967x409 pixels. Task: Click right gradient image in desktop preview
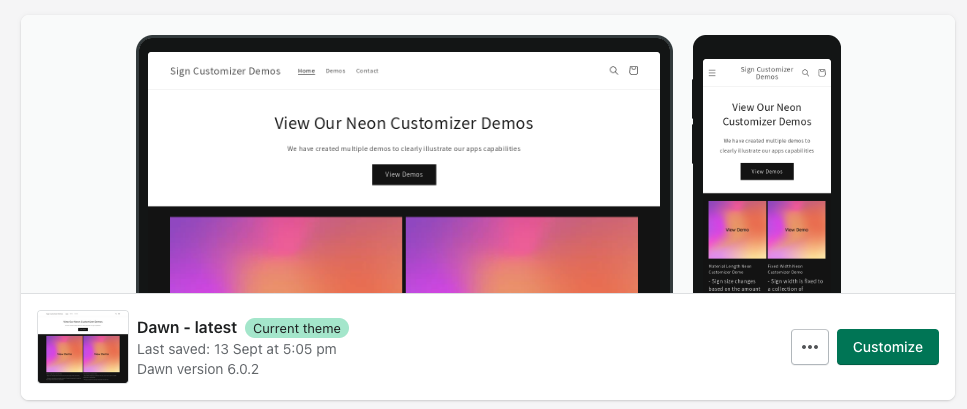point(521,254)
